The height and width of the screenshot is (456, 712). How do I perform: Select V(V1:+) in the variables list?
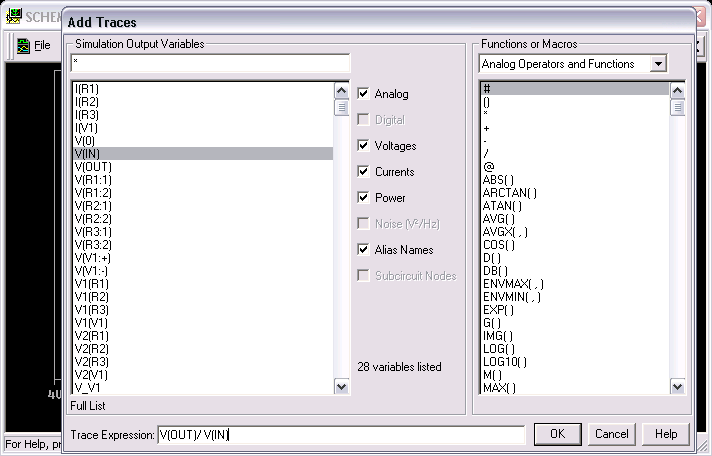click(x=203, y=258)
